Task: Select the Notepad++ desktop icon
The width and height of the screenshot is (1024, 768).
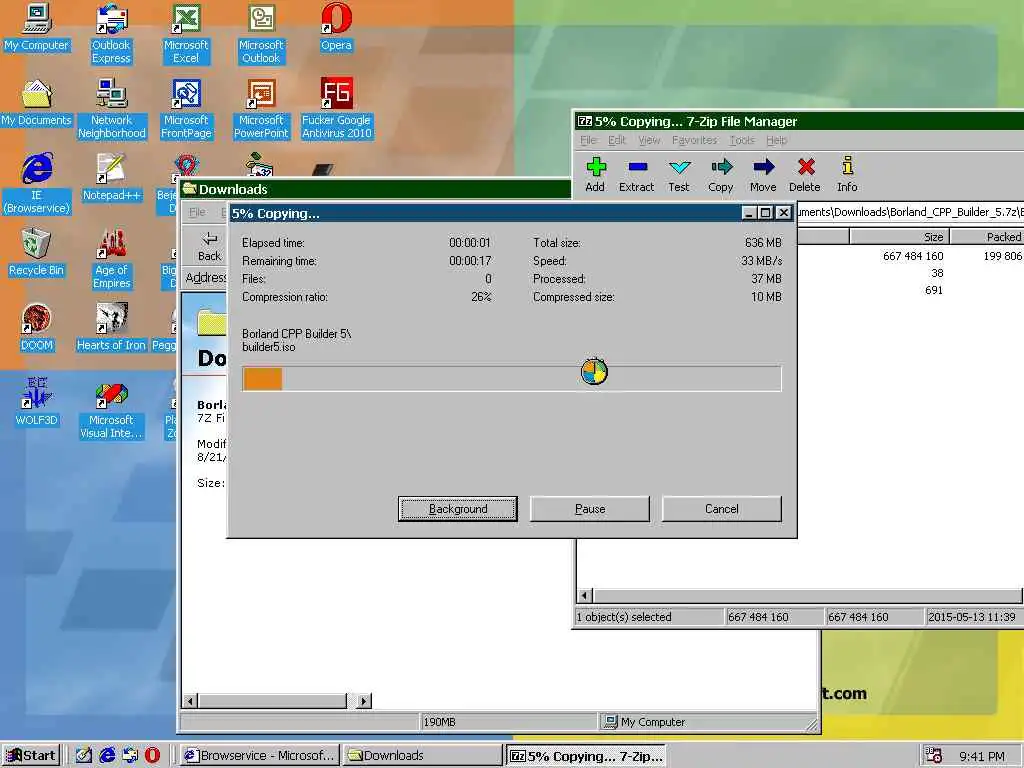Action: point(111,178)
